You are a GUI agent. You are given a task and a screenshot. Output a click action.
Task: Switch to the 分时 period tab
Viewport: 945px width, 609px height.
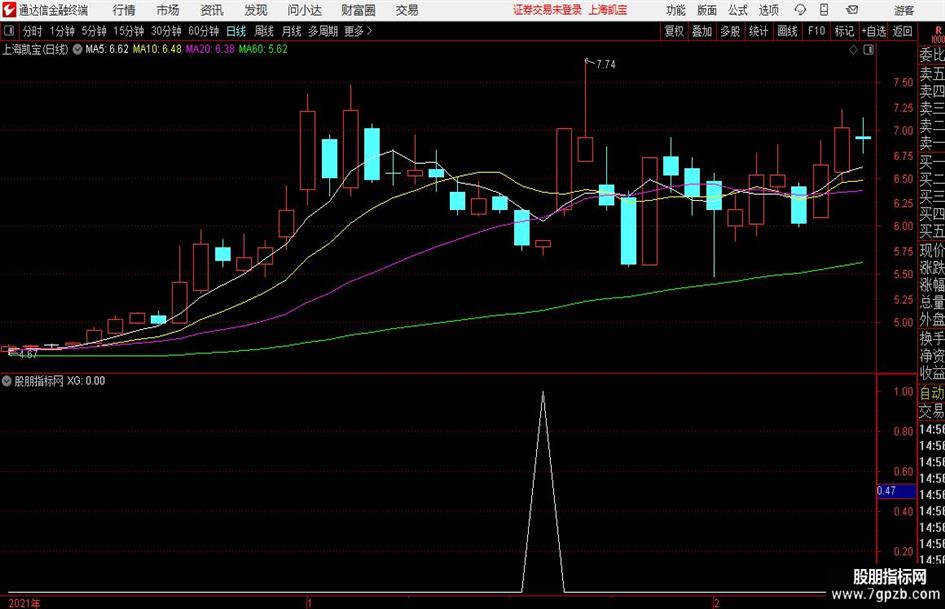click(33, 31)
